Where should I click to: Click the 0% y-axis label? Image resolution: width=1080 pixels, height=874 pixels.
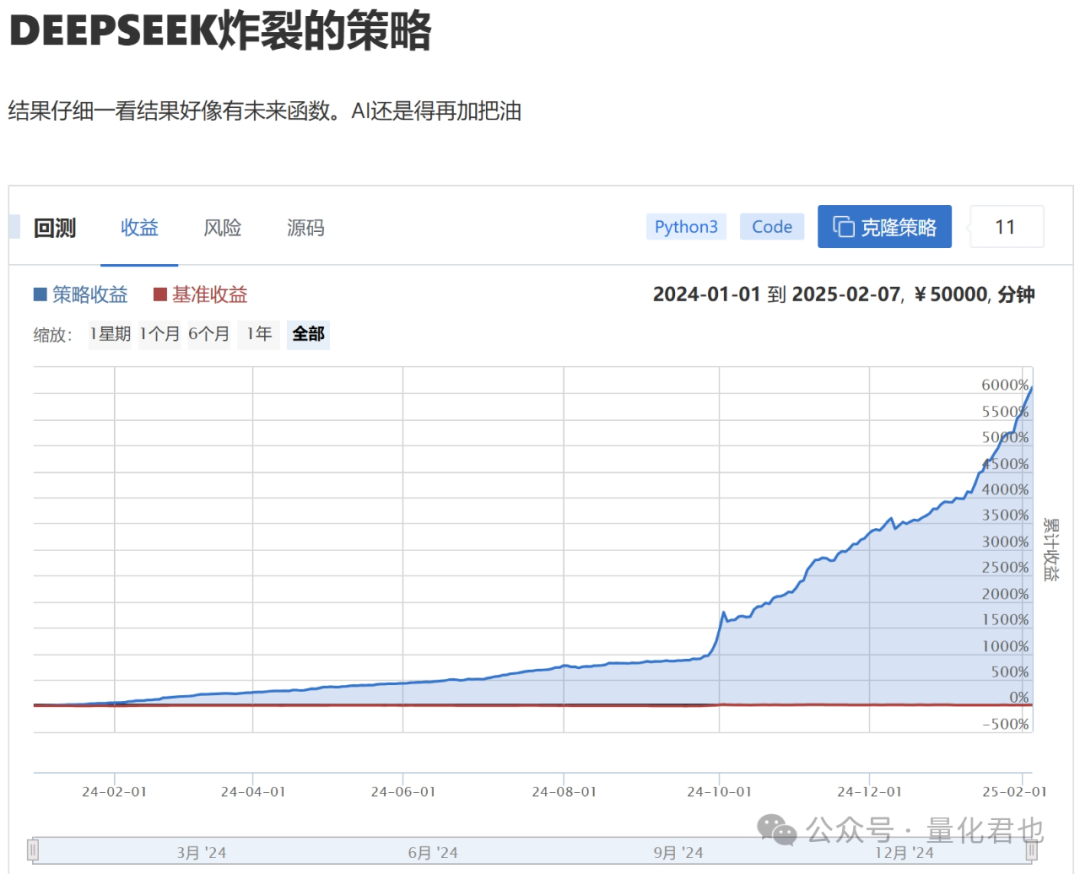pyautogui.click(x=1019, y=698)
